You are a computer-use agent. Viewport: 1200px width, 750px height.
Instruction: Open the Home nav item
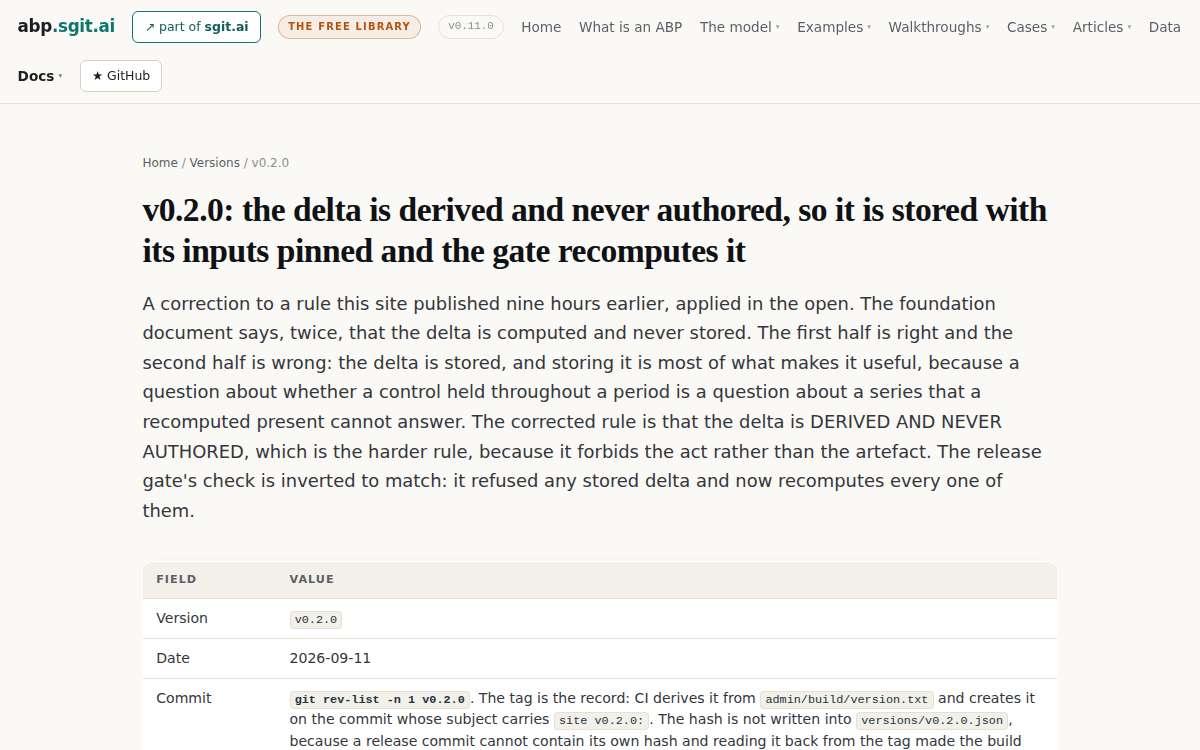coord(541,27)
